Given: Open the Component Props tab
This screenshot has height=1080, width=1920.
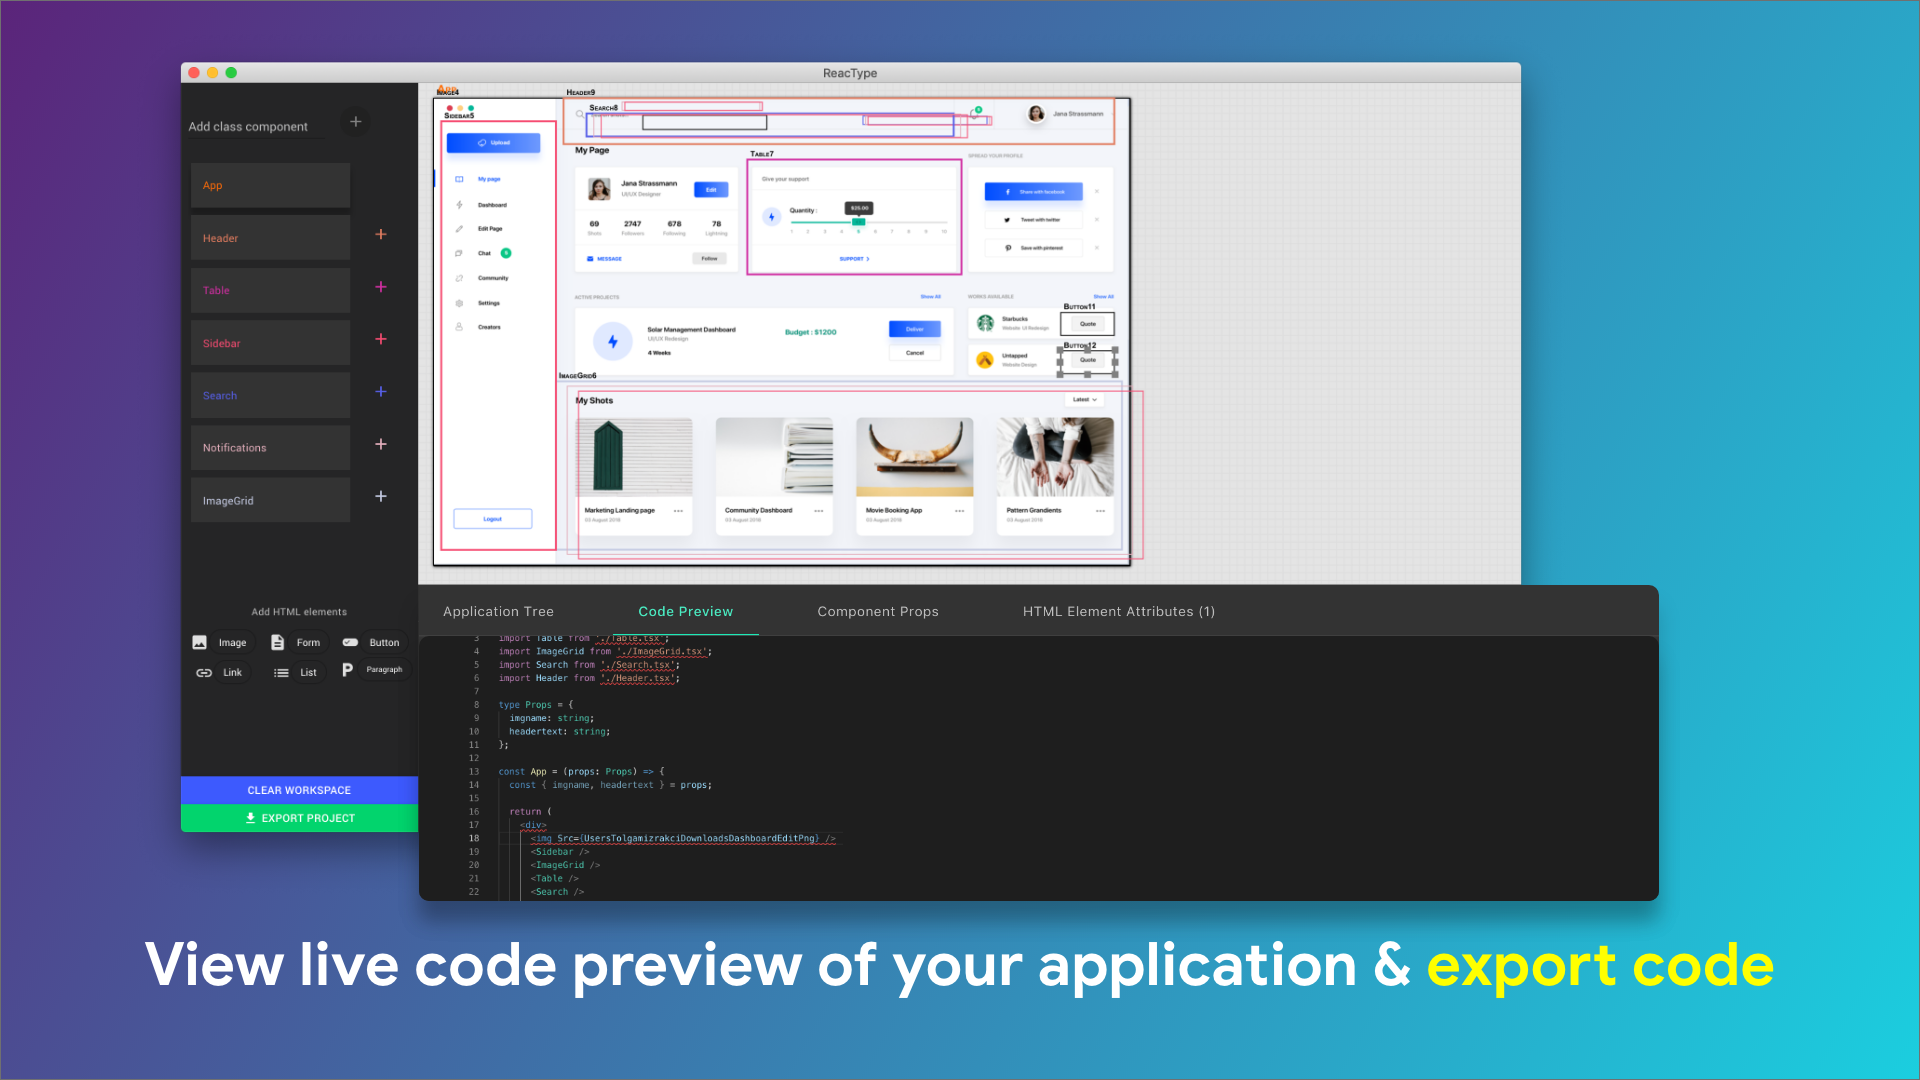Looking at the screenshot, I should [x=878, y=611].
